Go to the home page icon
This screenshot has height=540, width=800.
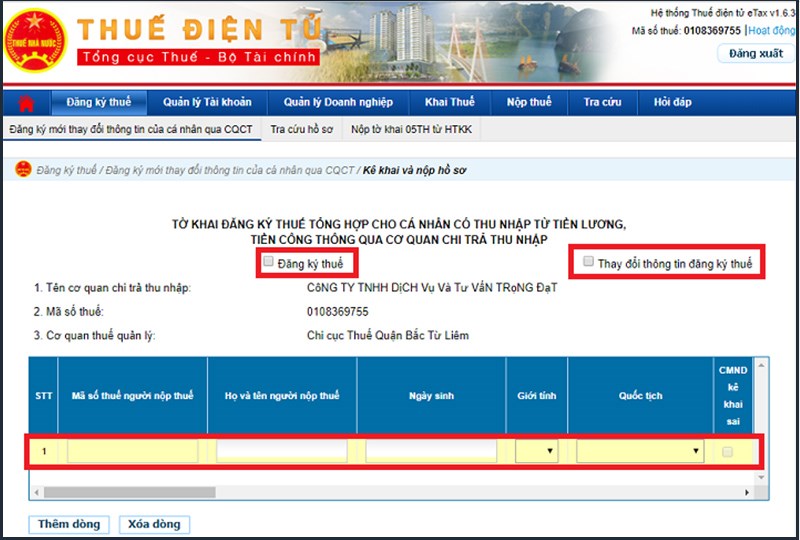pos(26,103)
